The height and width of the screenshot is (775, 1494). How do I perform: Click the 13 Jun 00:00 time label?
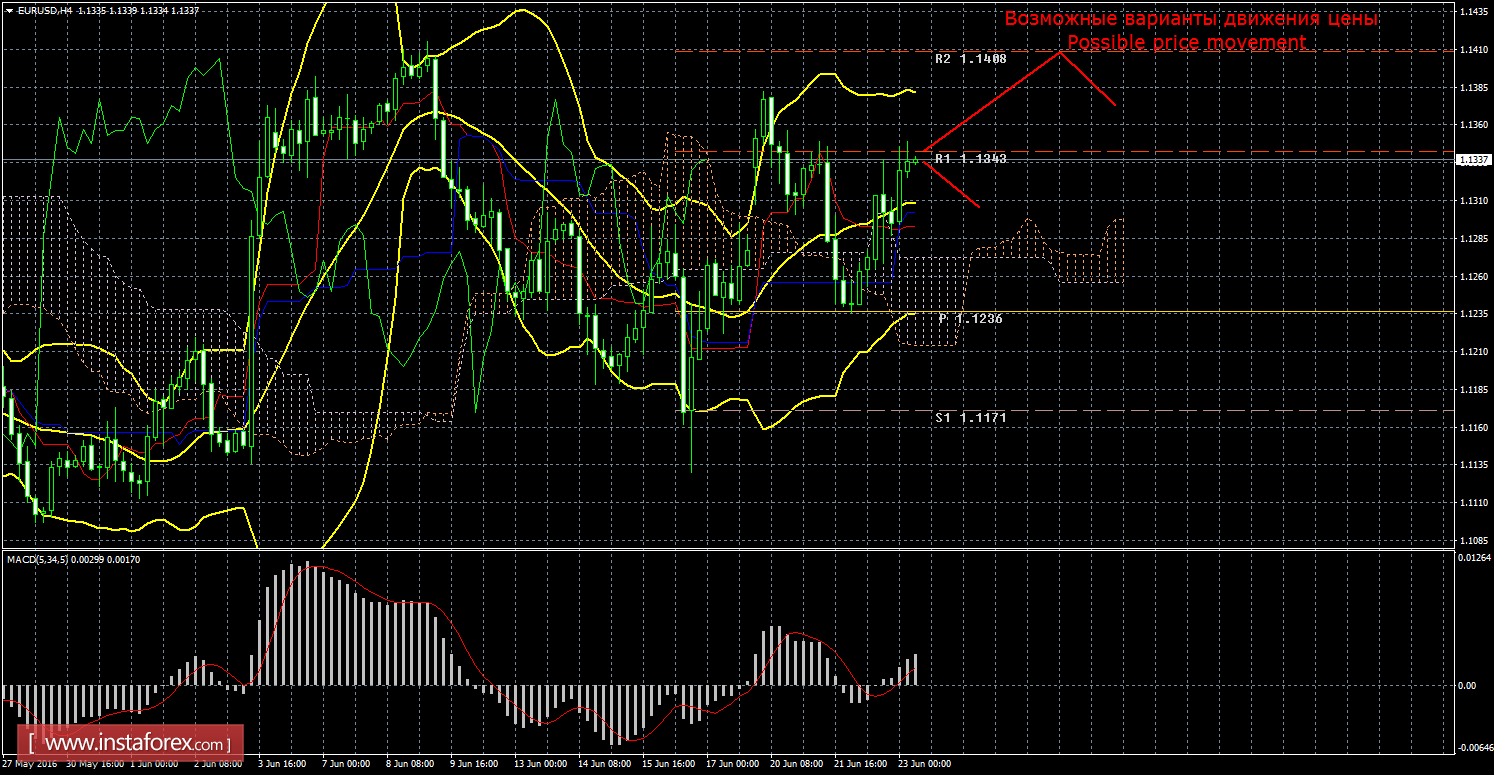click(x=540, y=764)
